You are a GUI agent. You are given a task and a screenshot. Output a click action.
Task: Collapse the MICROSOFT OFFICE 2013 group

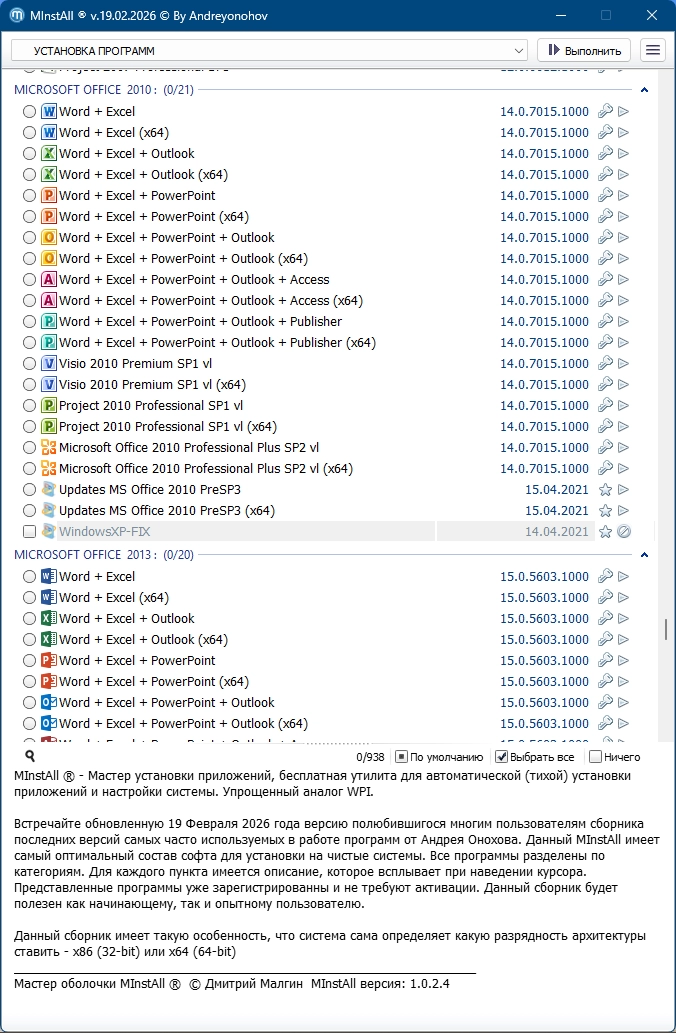click(644, 555)
